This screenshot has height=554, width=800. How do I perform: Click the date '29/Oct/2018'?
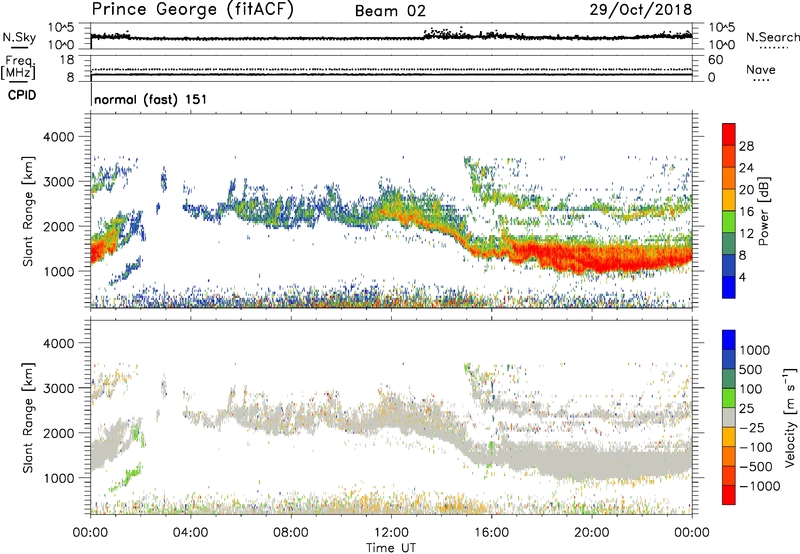(x=641, y=10)
